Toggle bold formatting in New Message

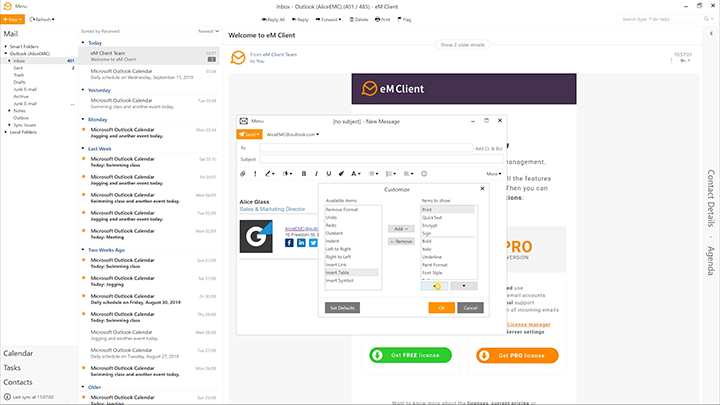tap(304, 174)
